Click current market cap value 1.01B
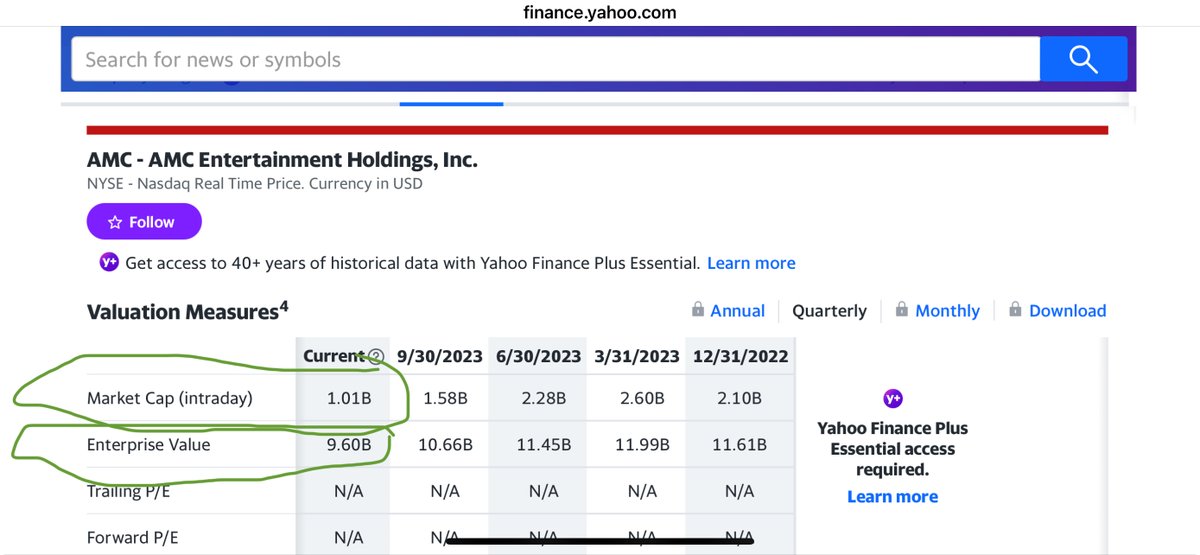 pyautogui.click(x=349, y=398)
